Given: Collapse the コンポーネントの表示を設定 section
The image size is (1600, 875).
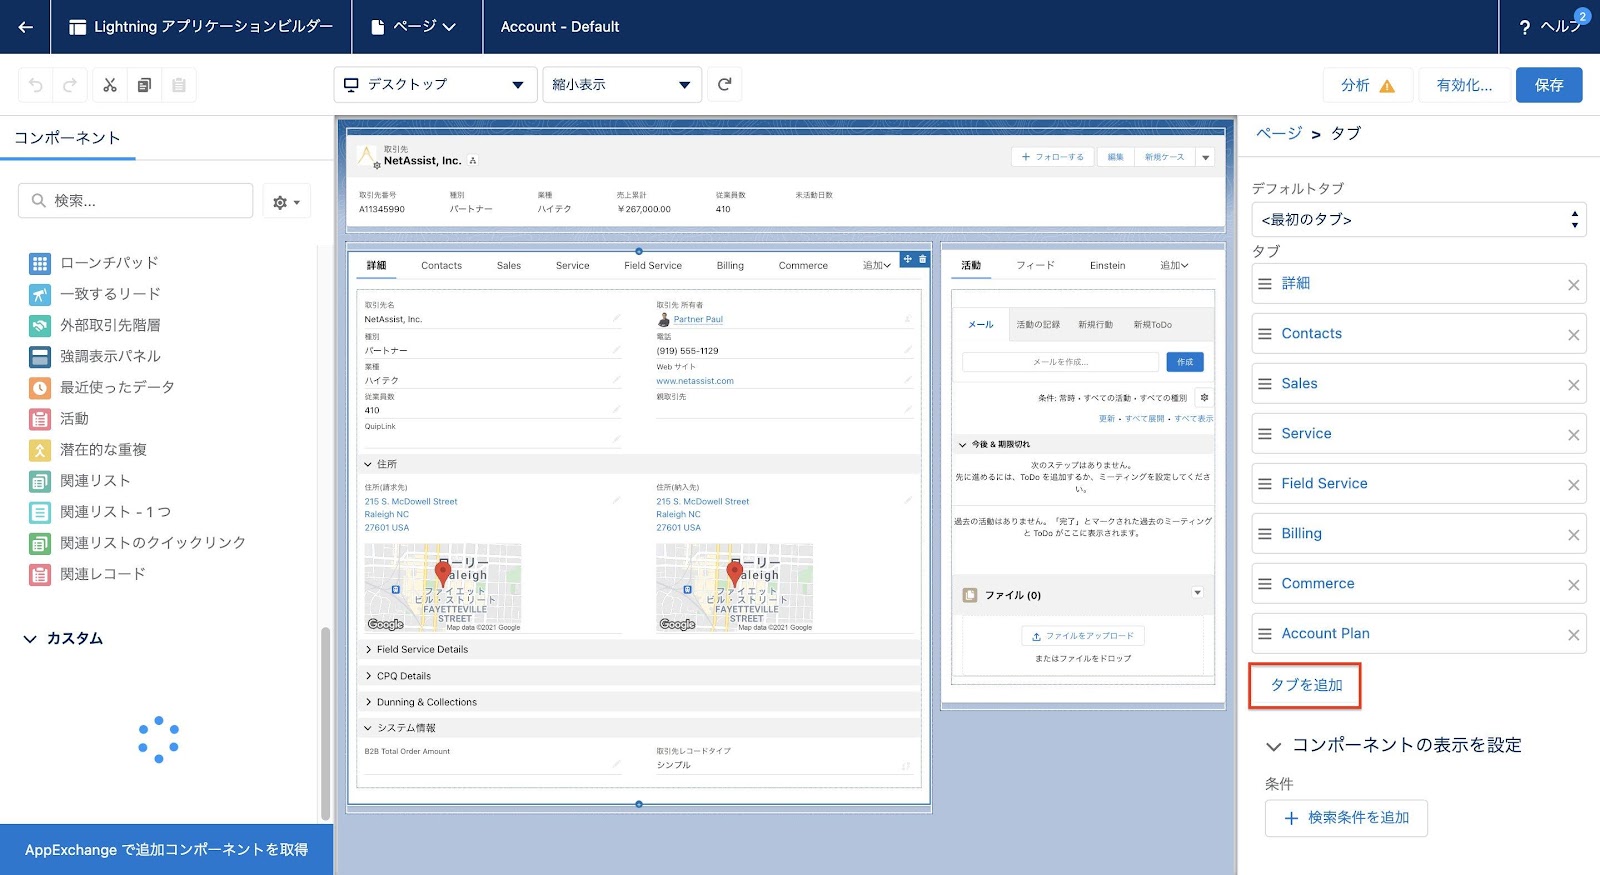Looking at the screenshot, I should tap(1394, 745).
